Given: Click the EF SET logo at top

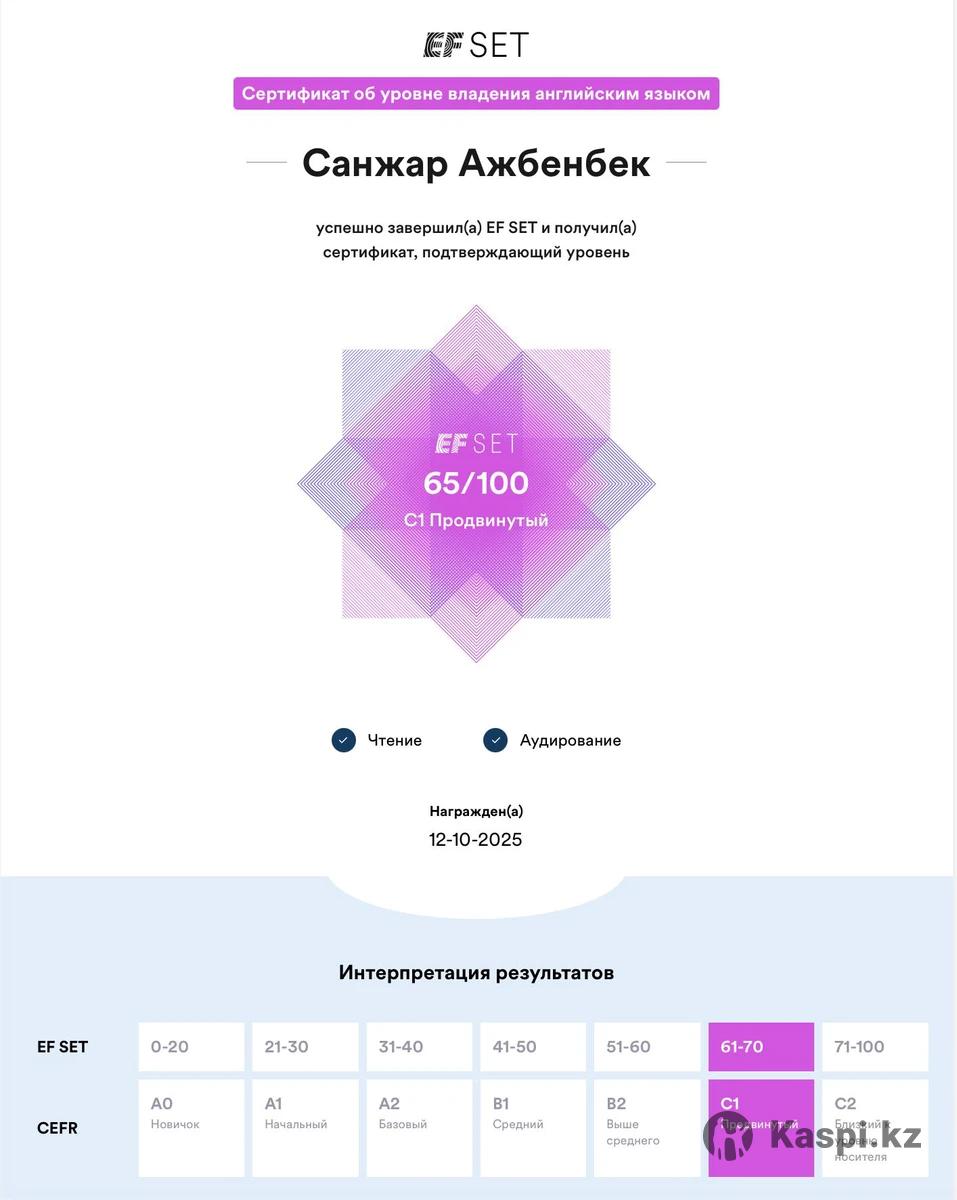Looking at the screenshot, I should 476,45.
